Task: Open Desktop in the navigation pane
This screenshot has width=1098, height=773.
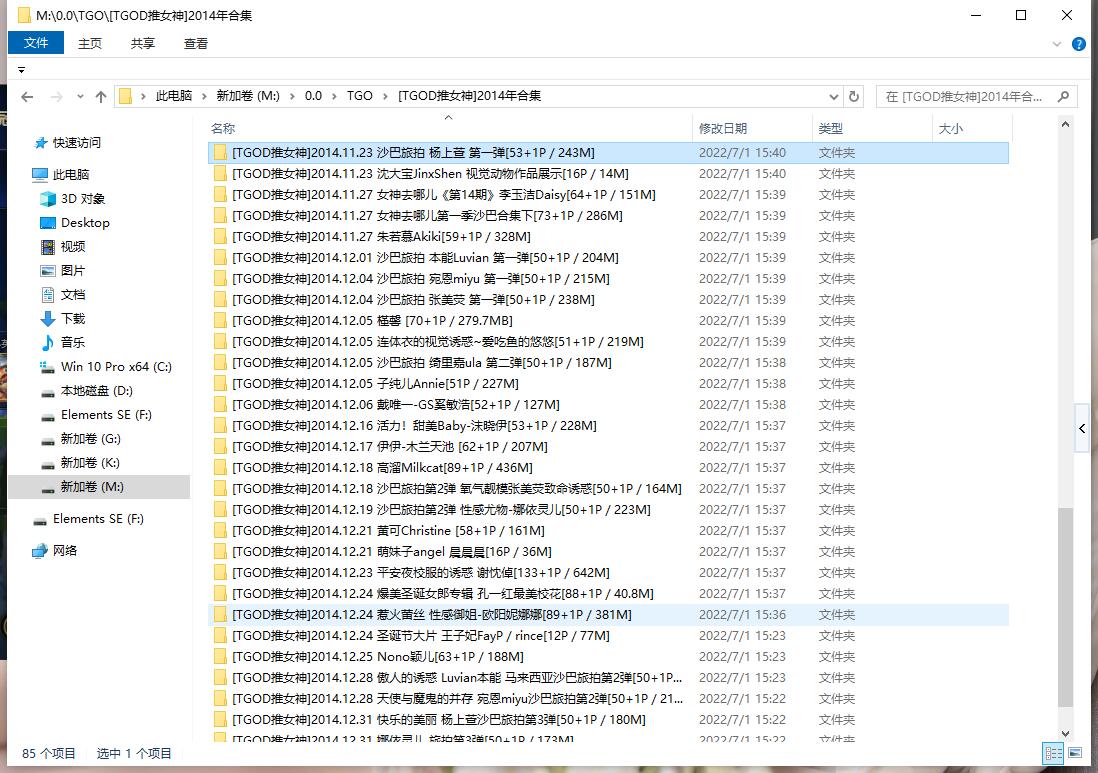Action: (85, 223)
